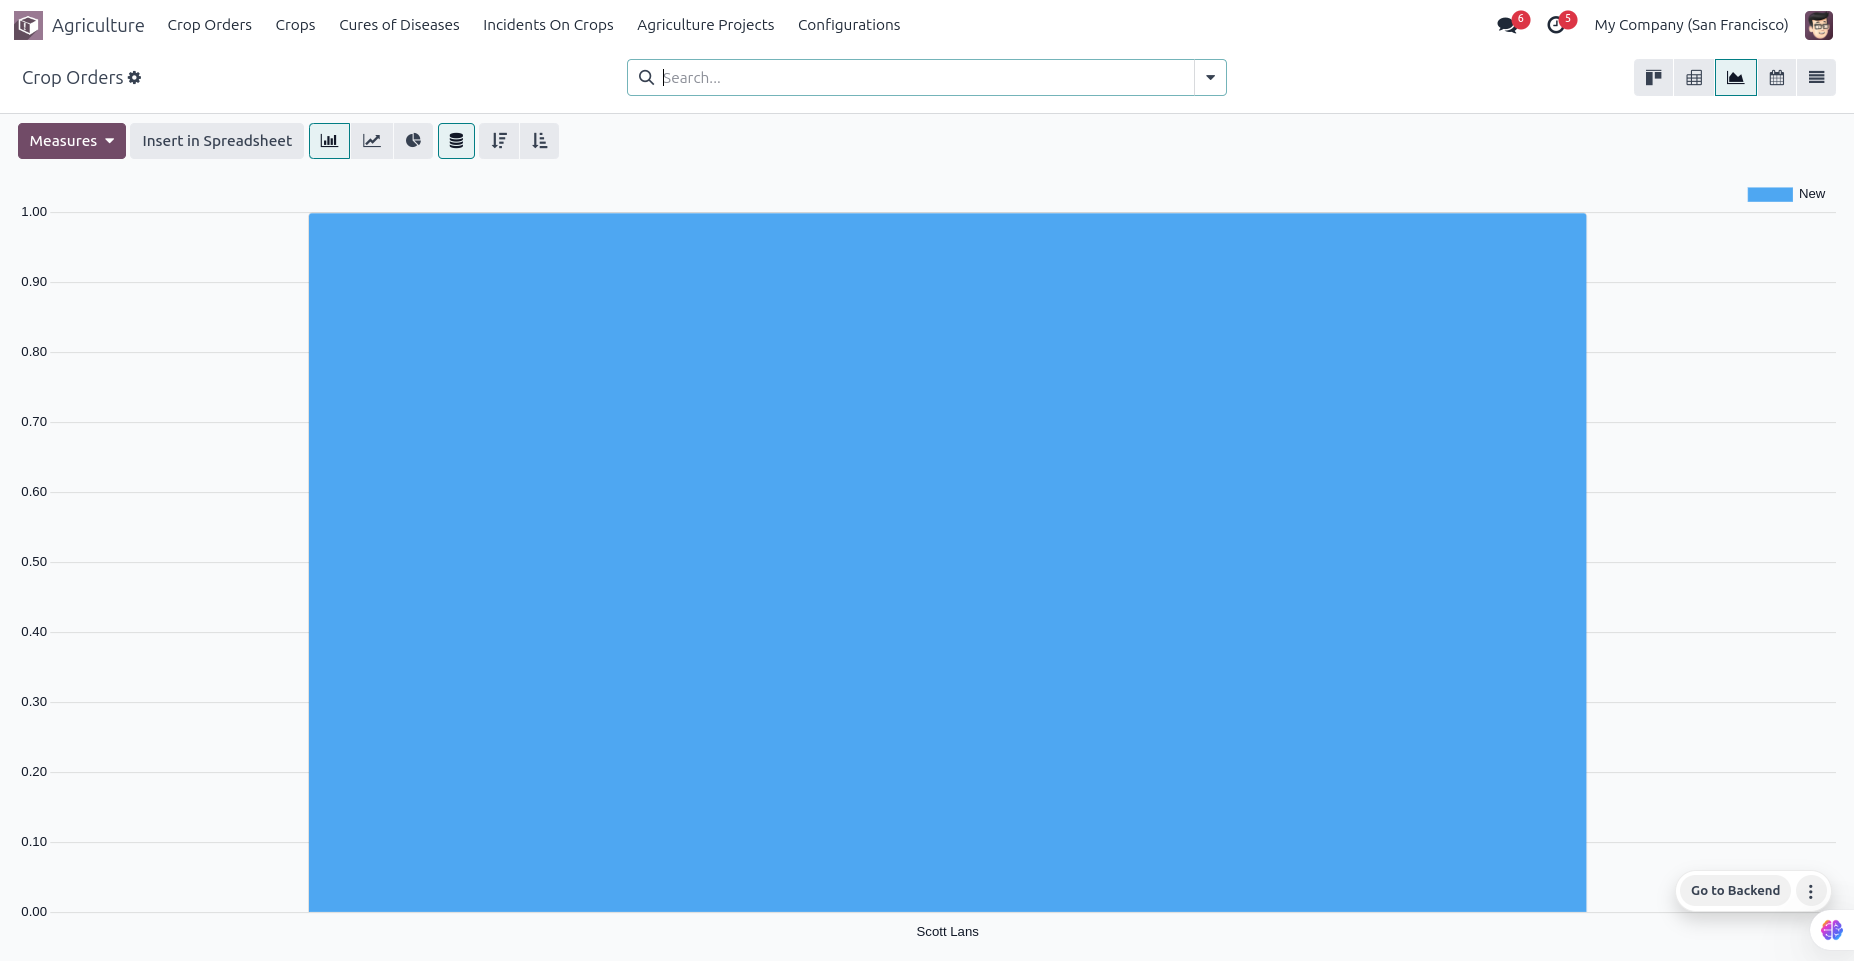Image resolution: width=1854 pixels, height=961 pixels.
Task: Toggle the Bar chart mode
Action: pos(329,141)
